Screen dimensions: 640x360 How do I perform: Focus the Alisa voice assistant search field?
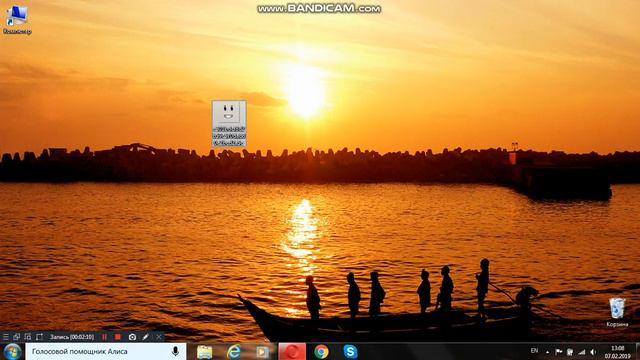click(x=106, y=351)
